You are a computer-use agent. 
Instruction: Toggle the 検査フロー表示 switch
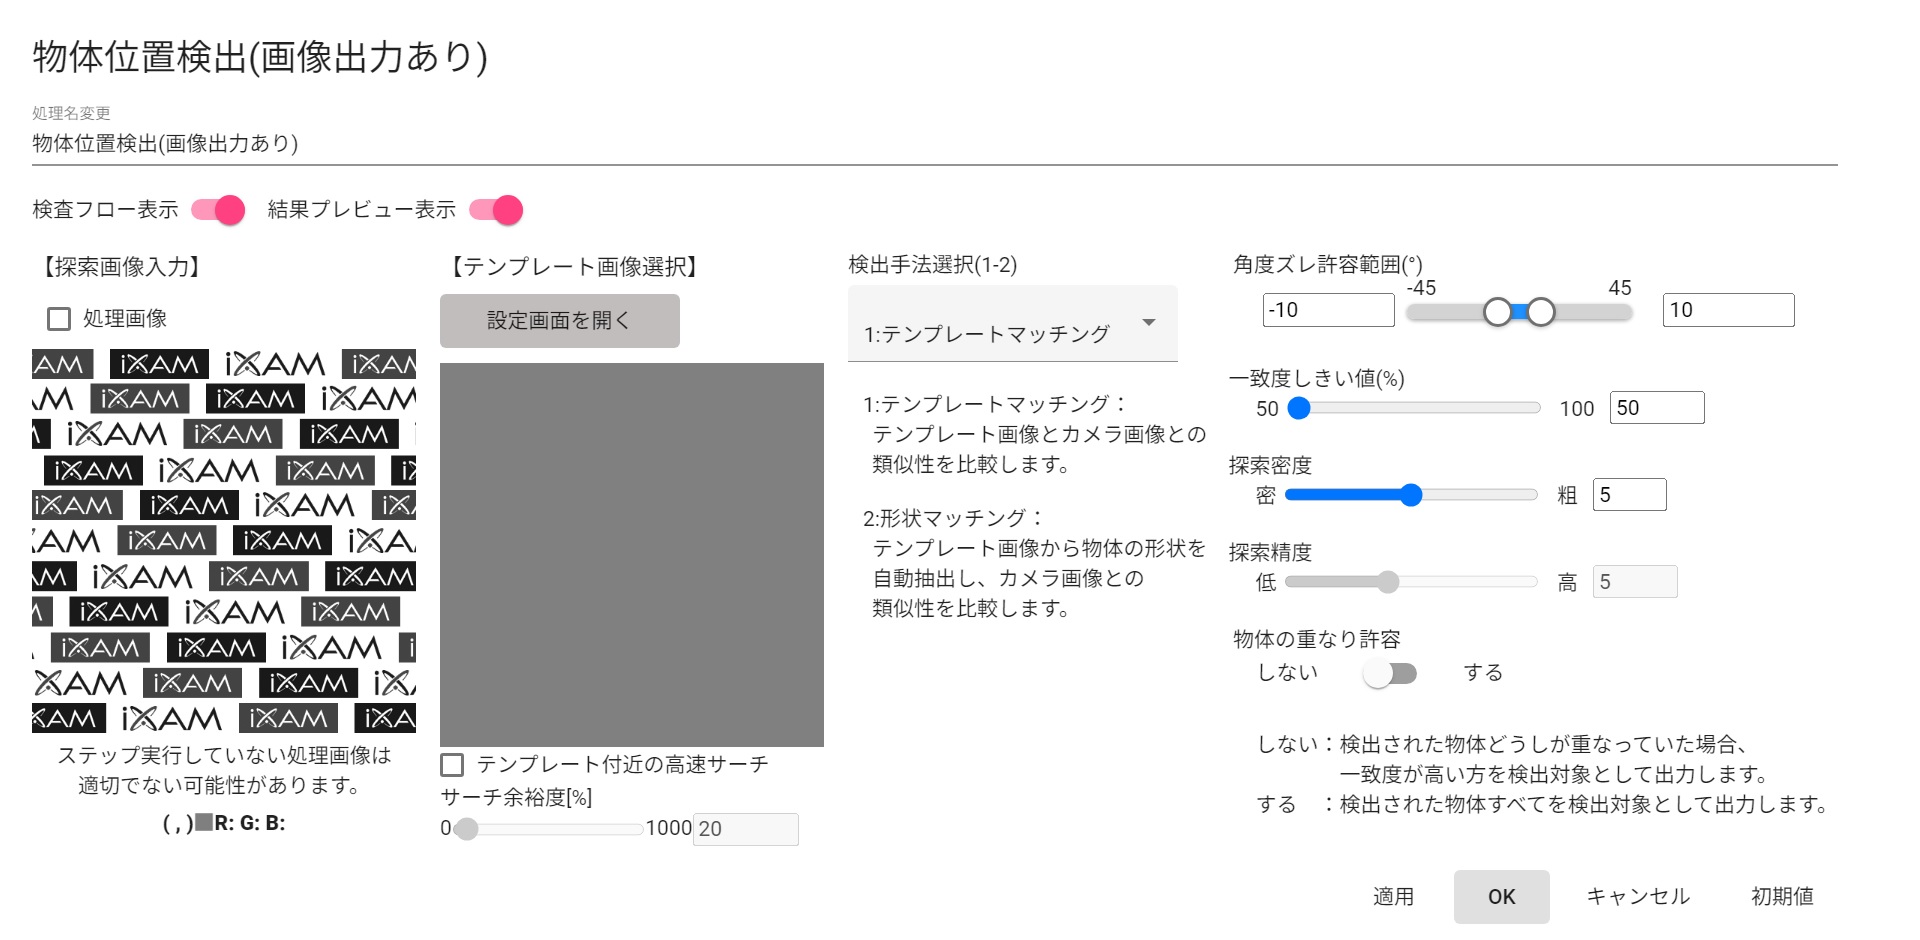pyautogui.click(x=218, y=210)
